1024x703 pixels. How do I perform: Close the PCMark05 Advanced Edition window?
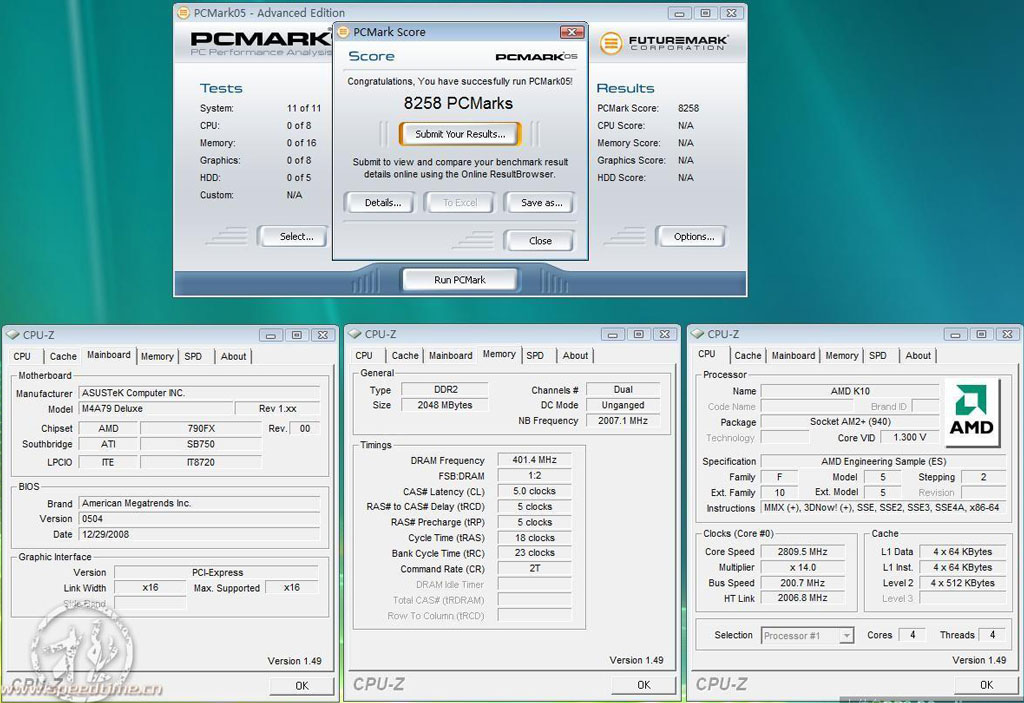click(x=731, y=13)
